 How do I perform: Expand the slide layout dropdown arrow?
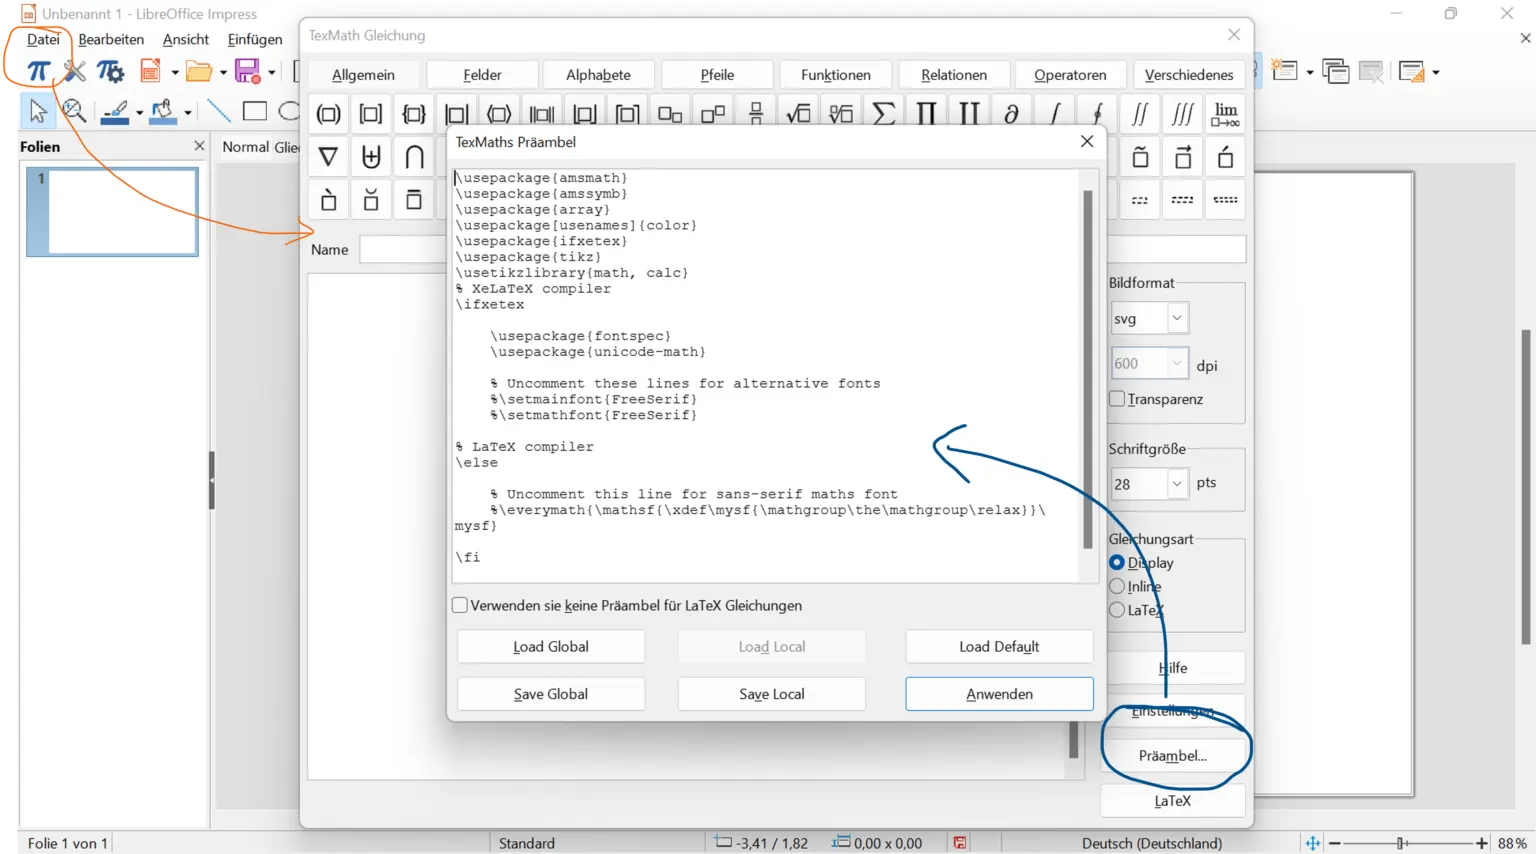point(1436,72)
